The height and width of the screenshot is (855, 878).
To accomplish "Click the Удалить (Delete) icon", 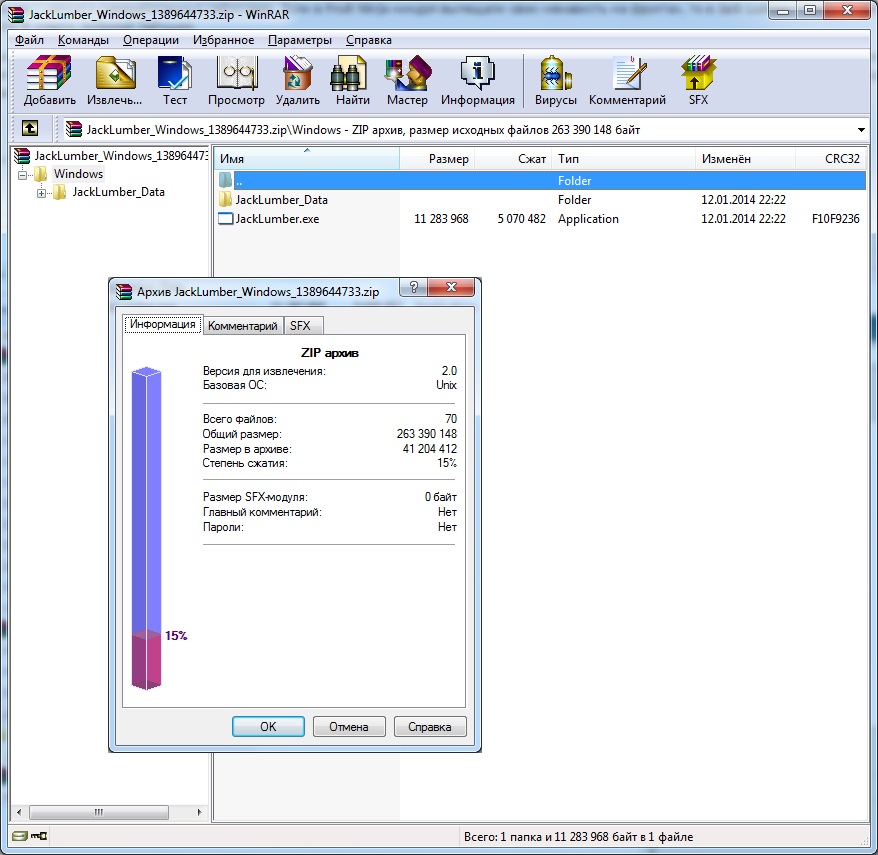I will (297, 81).
